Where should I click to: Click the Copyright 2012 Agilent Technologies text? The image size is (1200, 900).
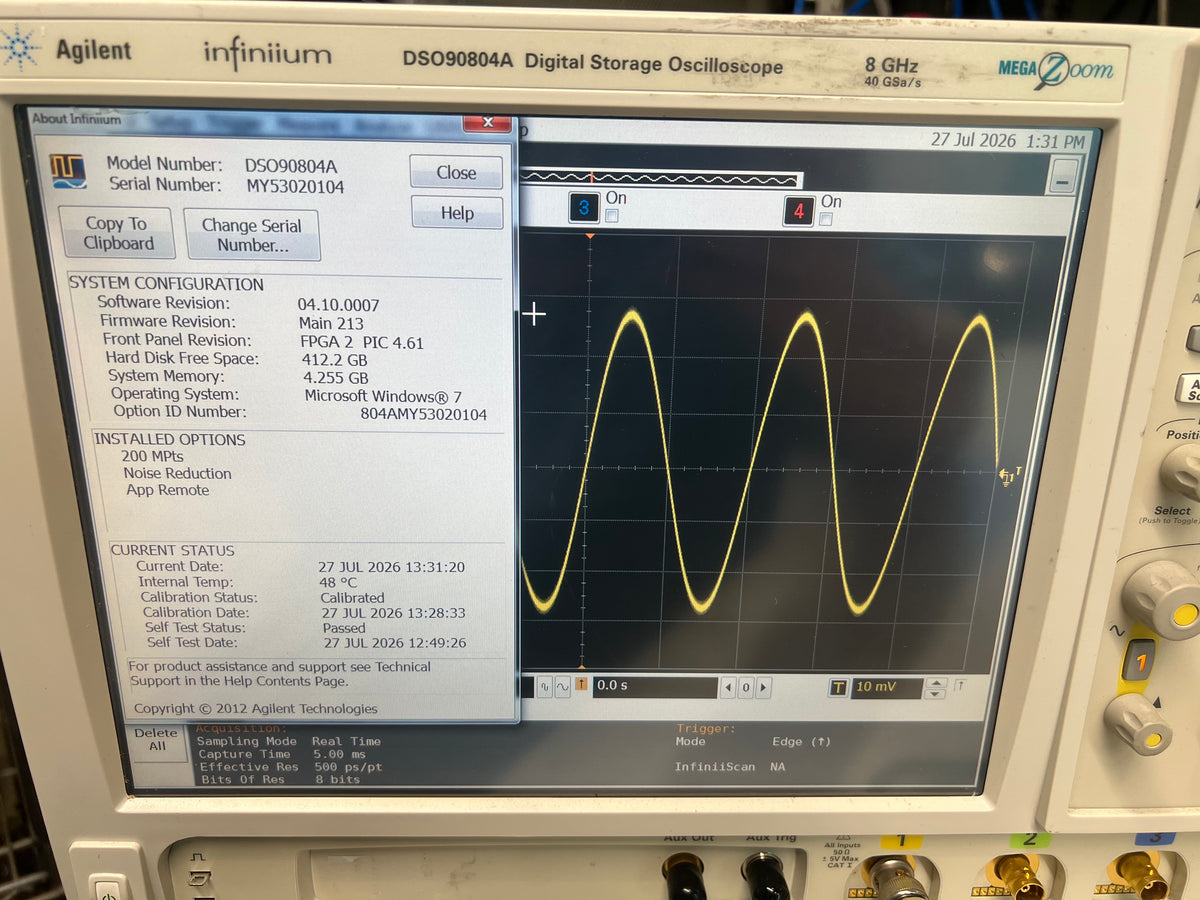pyautogui.click(x=256, y=708)
